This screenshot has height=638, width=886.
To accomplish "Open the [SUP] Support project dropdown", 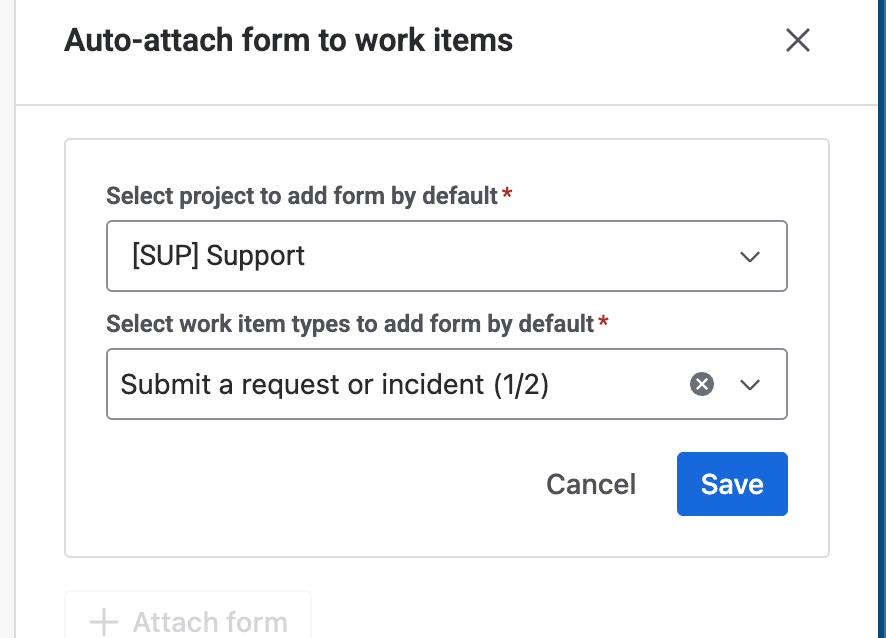I will click(x=446, y=256).
